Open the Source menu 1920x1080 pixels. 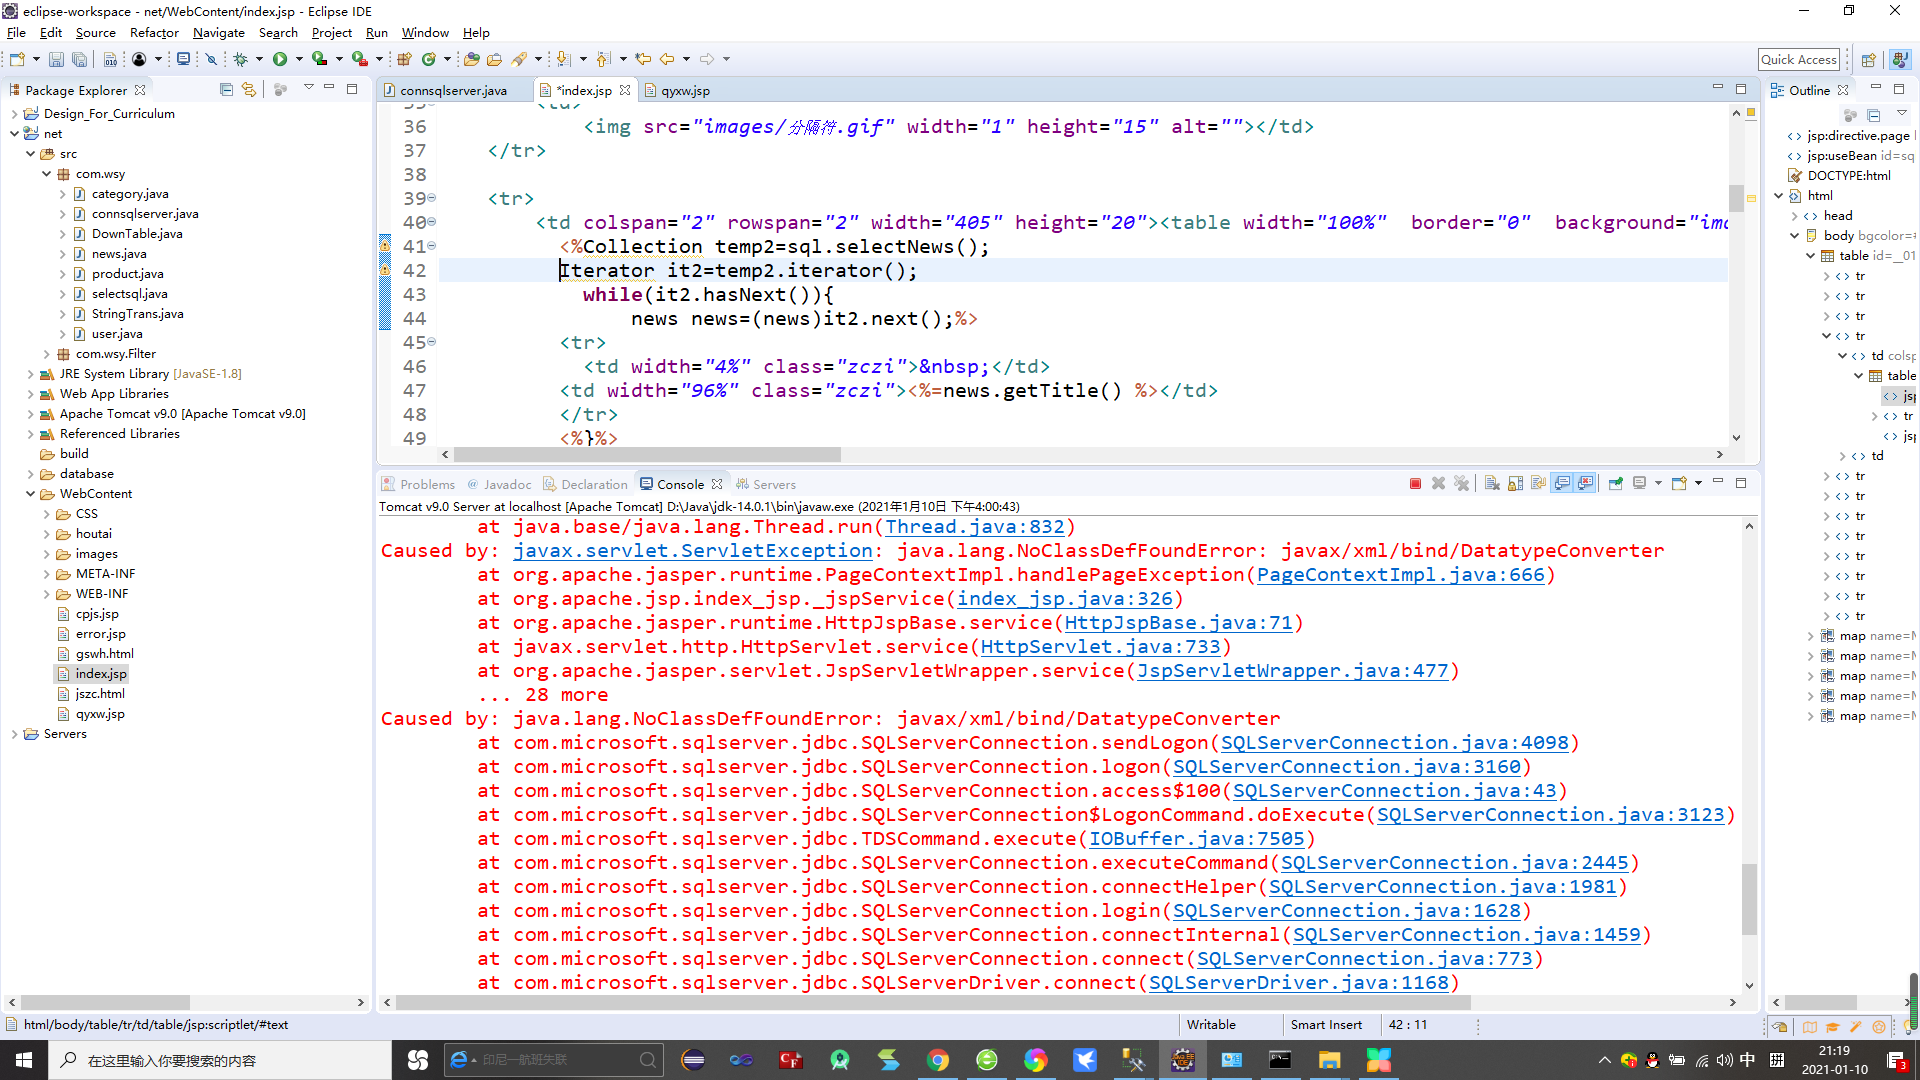point(95,33)
